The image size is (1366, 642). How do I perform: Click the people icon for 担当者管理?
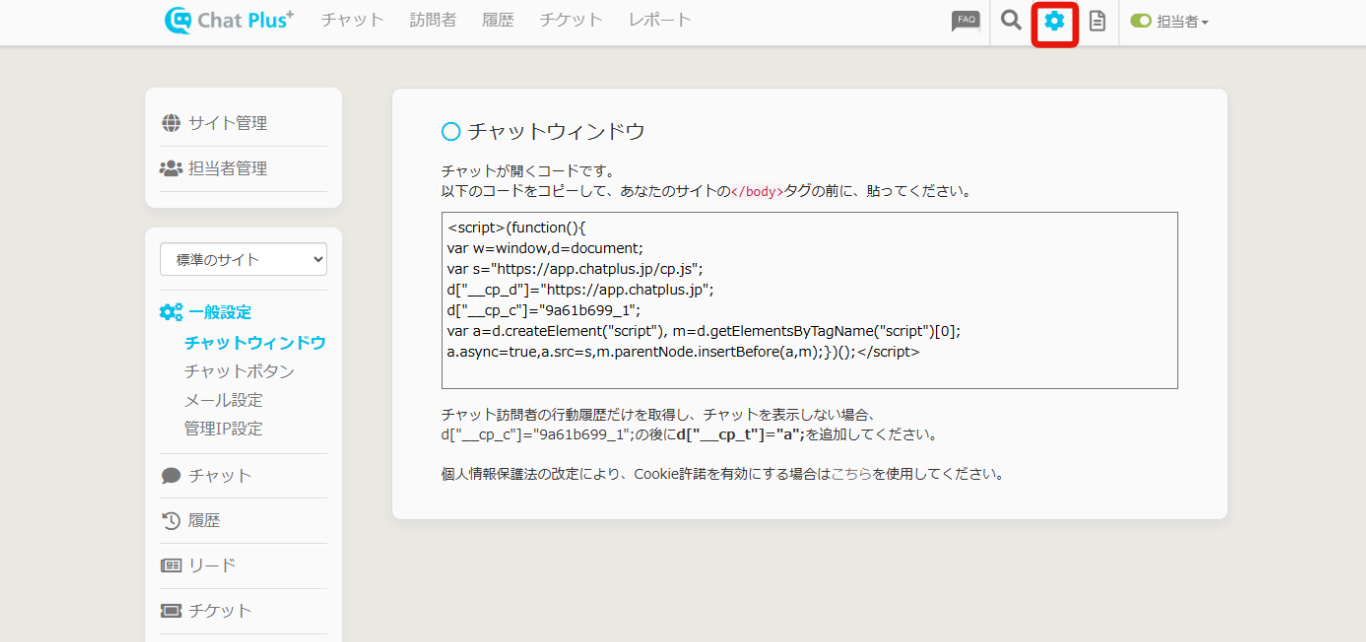tap(171, 169)
